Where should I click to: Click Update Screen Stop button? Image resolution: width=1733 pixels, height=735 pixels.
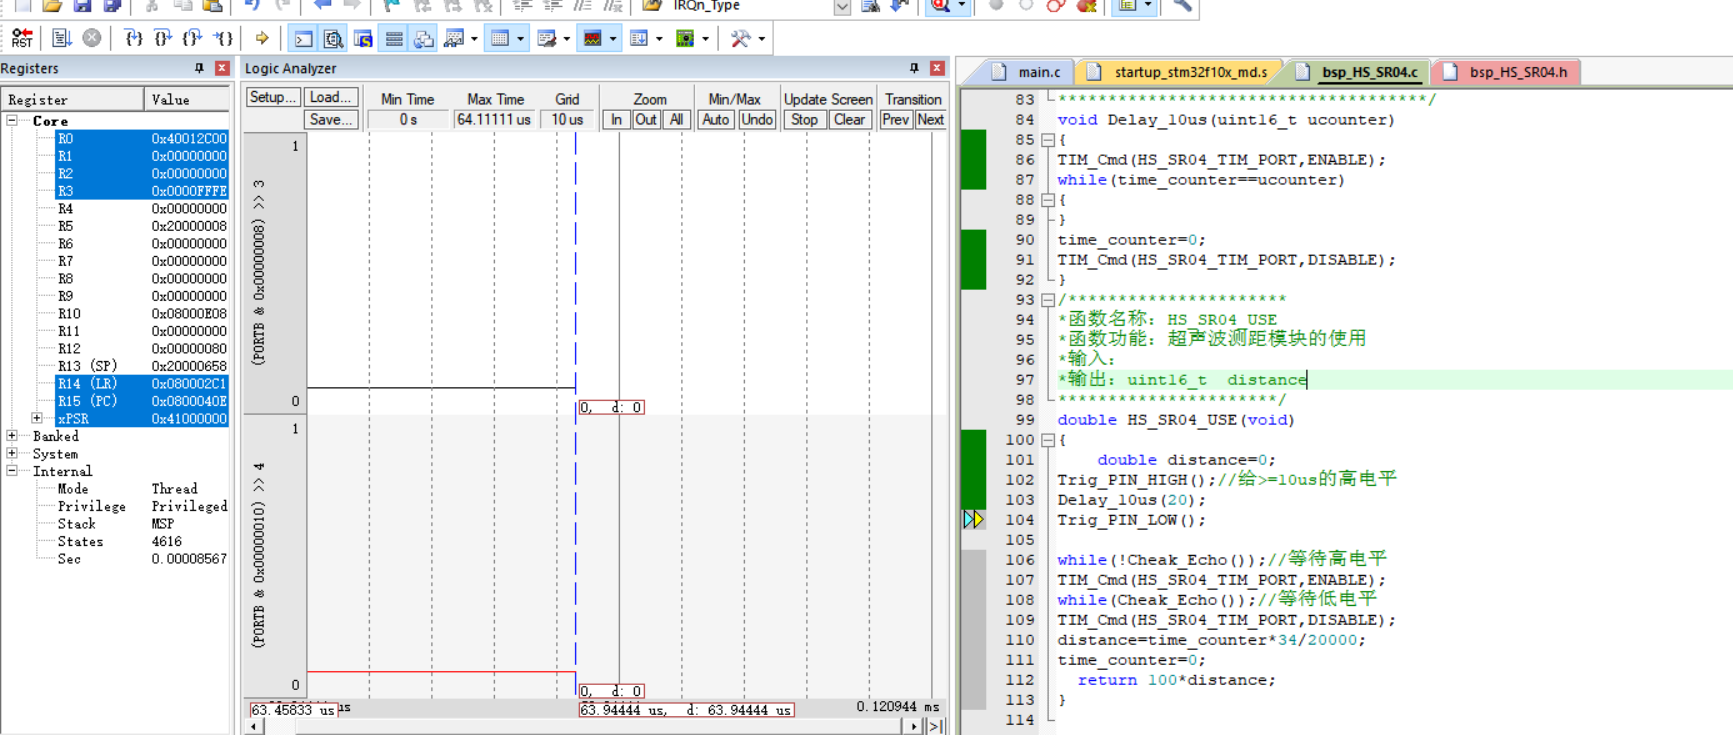click(804, 119)
